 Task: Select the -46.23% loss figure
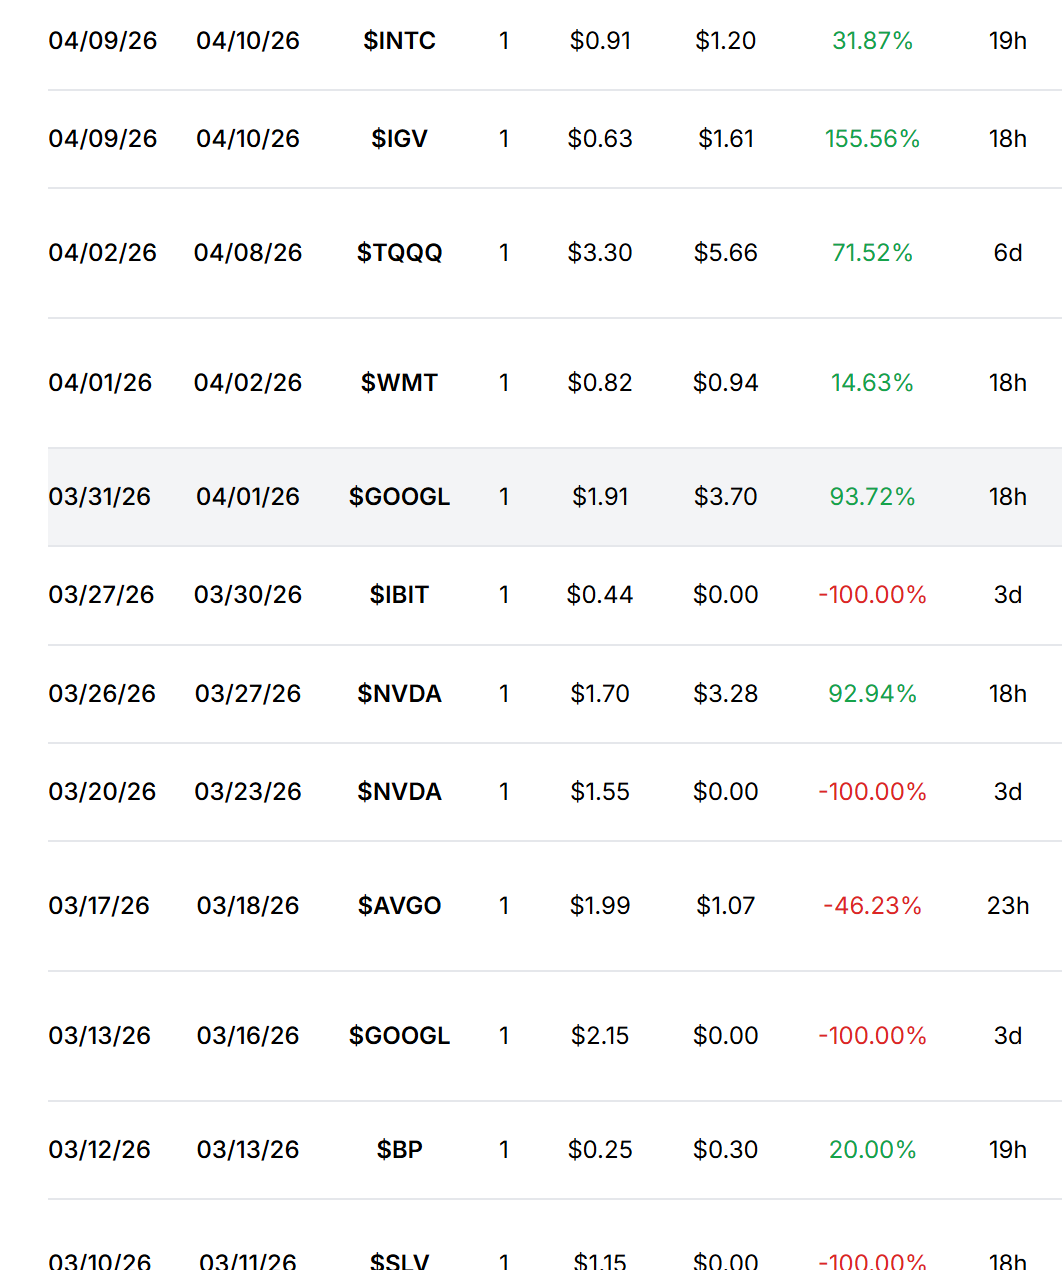click(x=872, y=906)
